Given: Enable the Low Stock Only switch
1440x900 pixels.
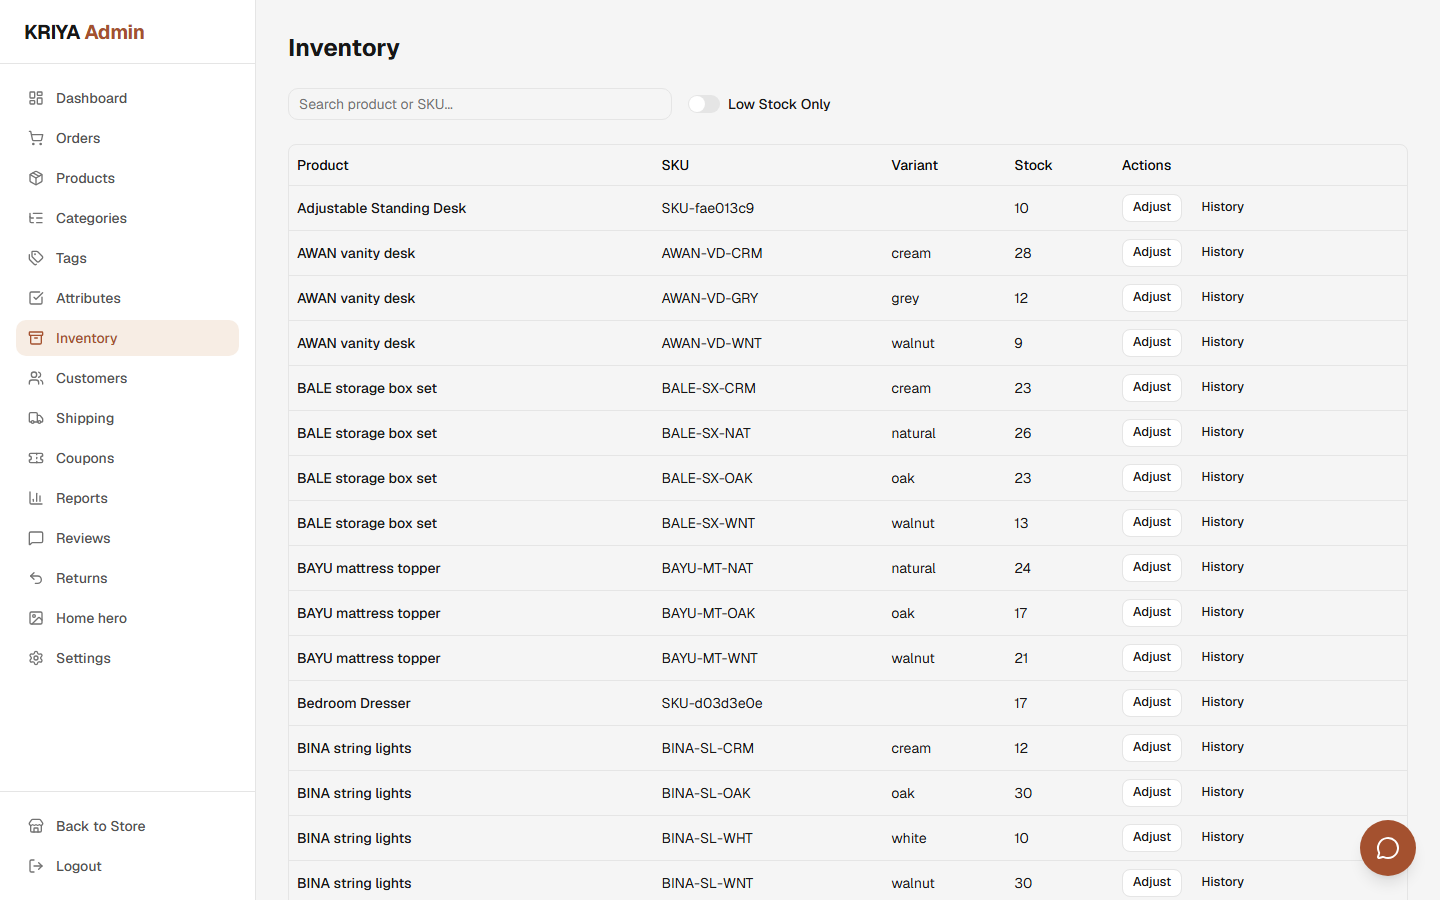Looking at the screenshot, I should tap(704, 104).
